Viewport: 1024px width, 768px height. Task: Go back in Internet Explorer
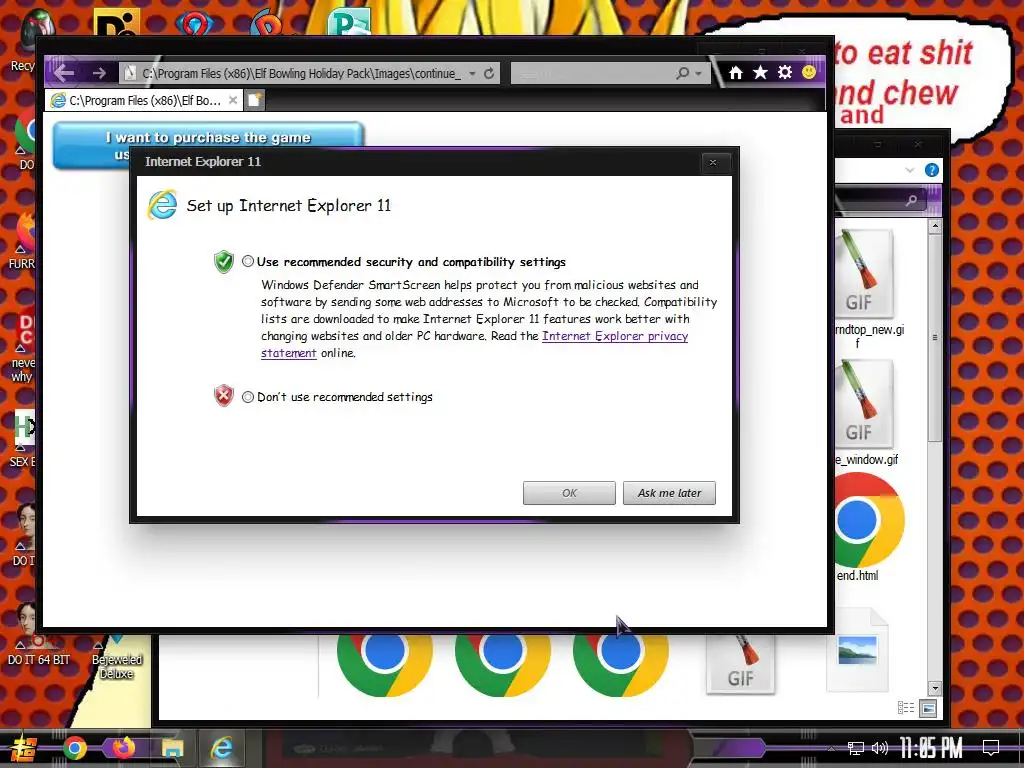pos(64,72)
